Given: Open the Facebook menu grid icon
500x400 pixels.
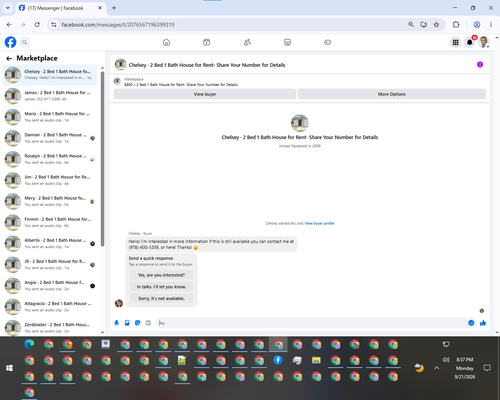Looking at the screenshot, I should [455, 42].
